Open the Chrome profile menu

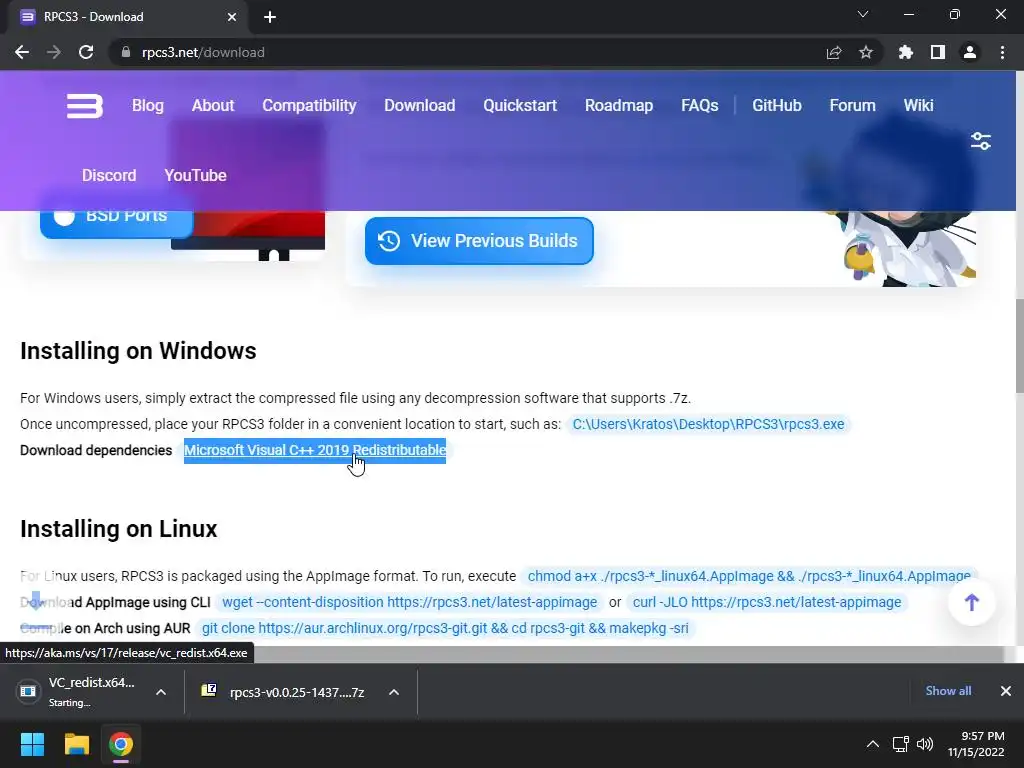click(x=970, y=52)
